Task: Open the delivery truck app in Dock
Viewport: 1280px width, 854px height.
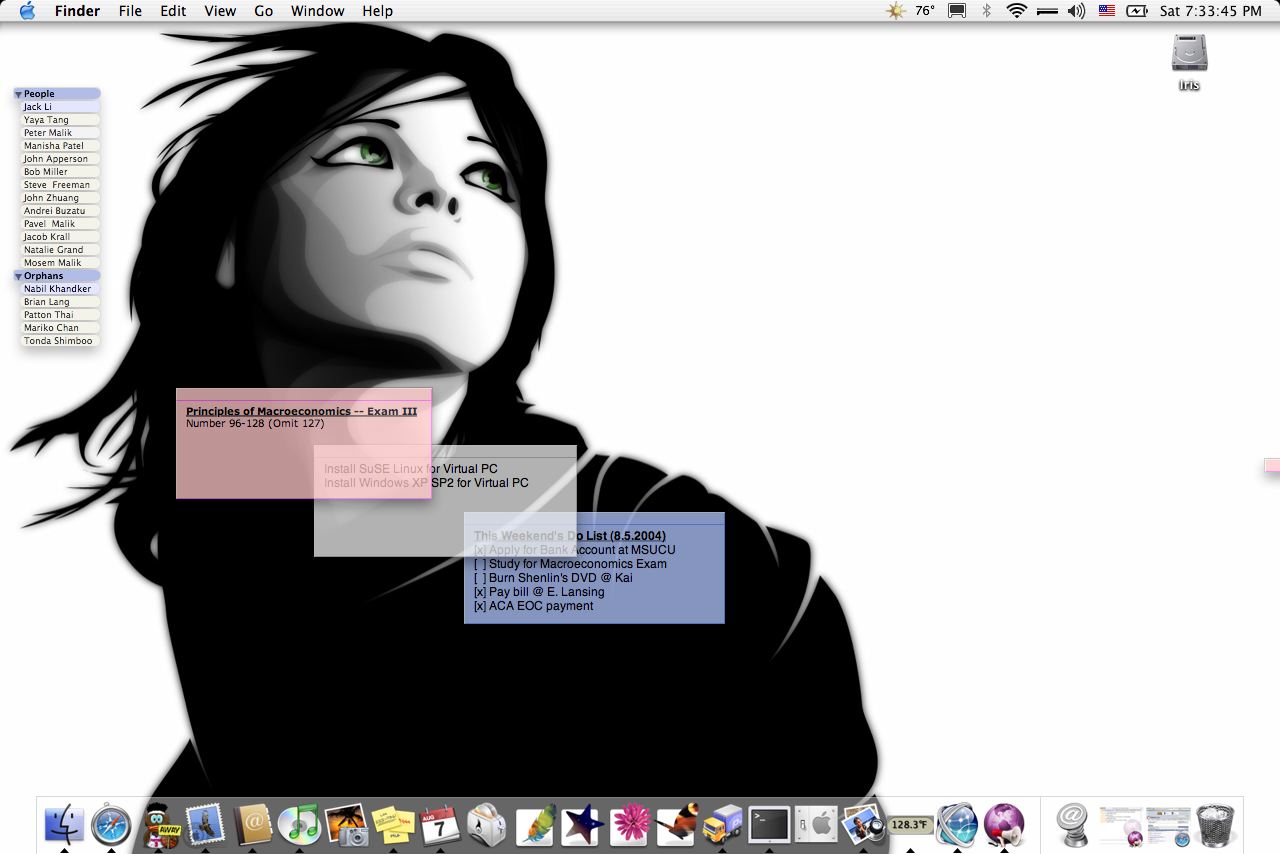Action: (x=722, y=825)
